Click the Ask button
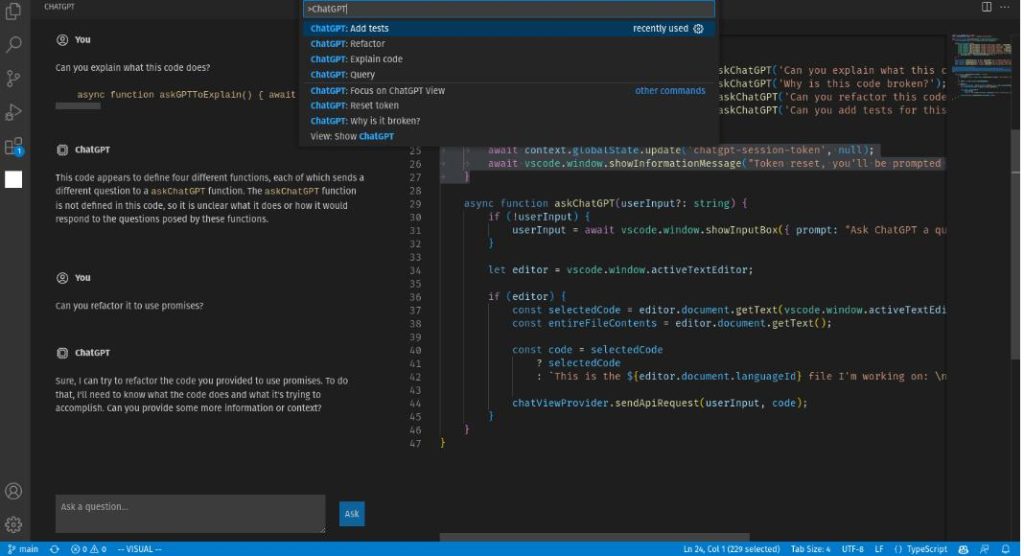This screenshot has height=556, width=1024. coord(351,514)
